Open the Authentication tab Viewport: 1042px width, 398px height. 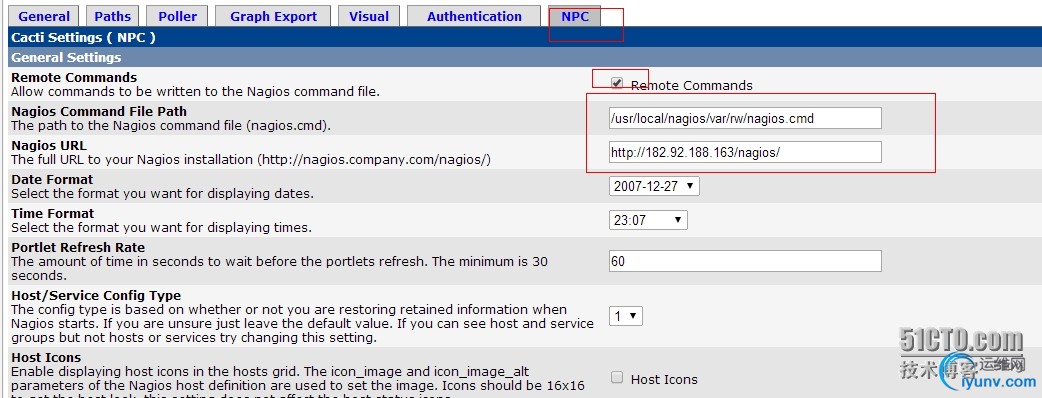tap(474, 17)
